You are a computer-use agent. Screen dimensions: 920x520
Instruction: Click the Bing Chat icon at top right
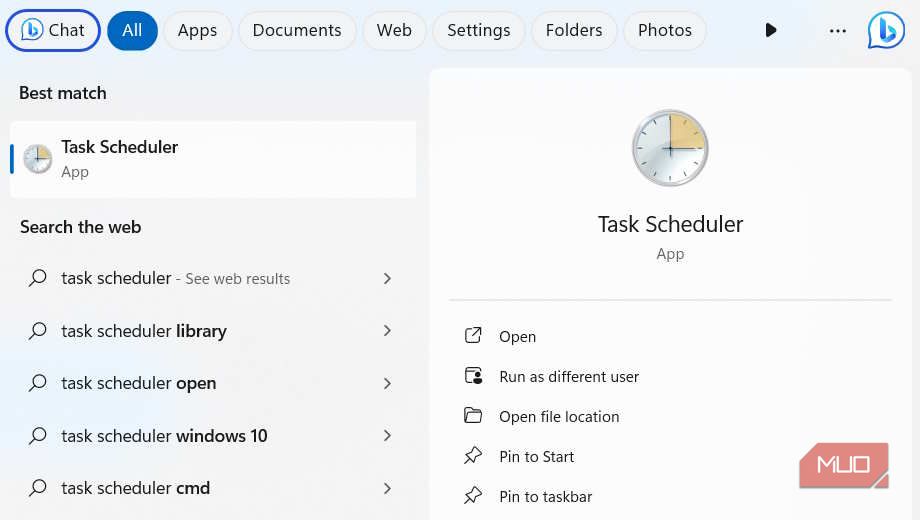point(886,30)
